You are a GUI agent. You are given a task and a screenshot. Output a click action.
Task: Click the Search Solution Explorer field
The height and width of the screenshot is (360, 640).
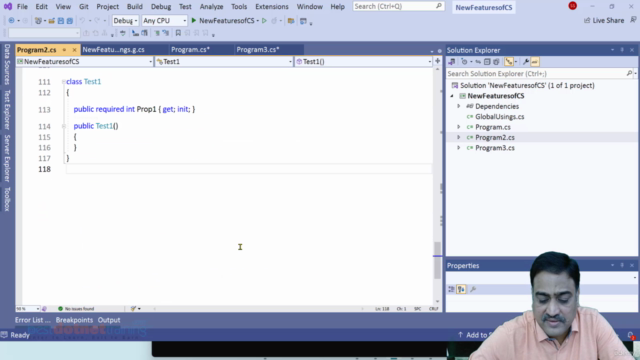click(x=541, y=73)
